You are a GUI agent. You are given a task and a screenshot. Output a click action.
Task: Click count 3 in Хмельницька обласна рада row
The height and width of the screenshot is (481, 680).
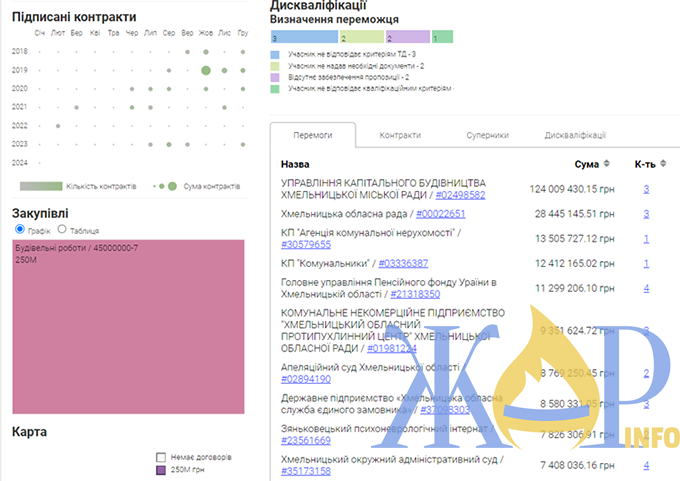tap(646, 214)
